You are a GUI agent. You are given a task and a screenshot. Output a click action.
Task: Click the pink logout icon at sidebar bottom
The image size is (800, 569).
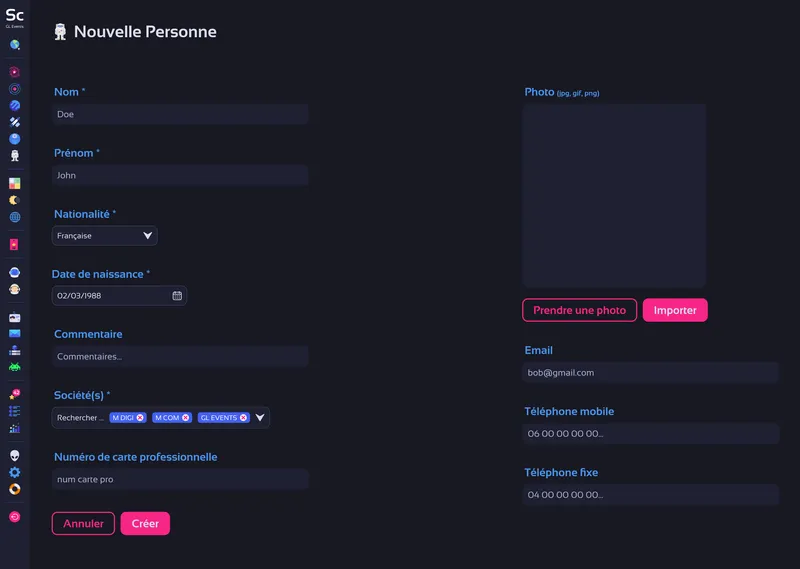pyautogui.click(x=15, y=517)
